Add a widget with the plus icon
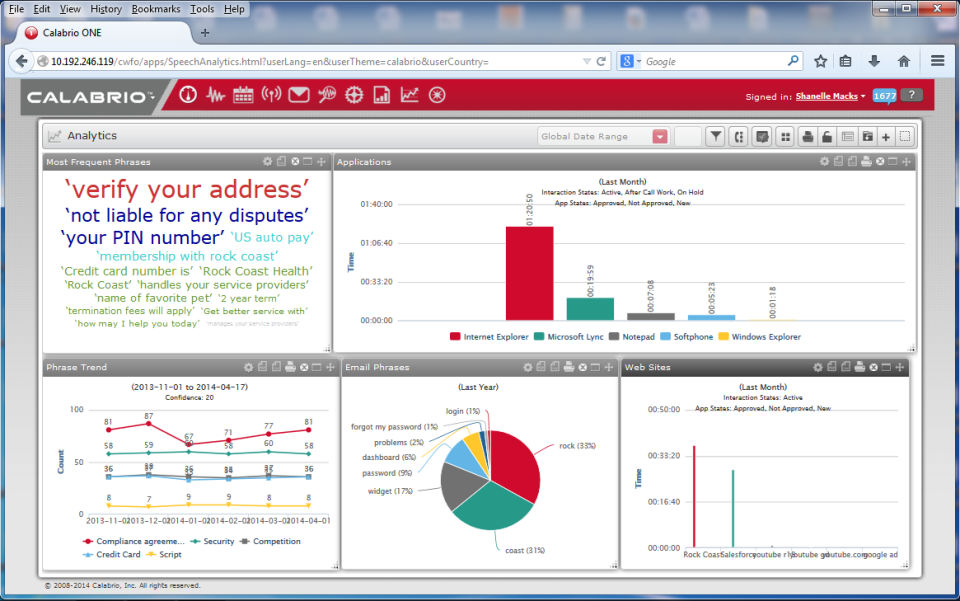The width and height of the screenshot is (960, 601). [x=885, y=137]
